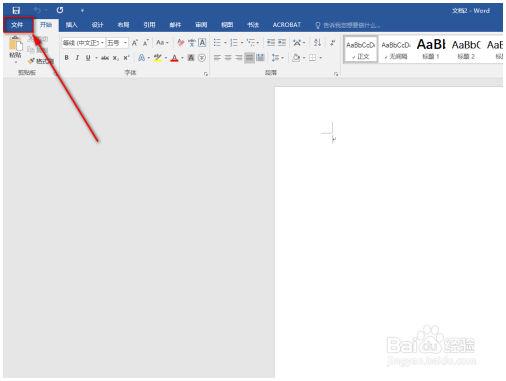Apply the 无间隔 style
Screen dimensions: 506x381
(396, 49)
